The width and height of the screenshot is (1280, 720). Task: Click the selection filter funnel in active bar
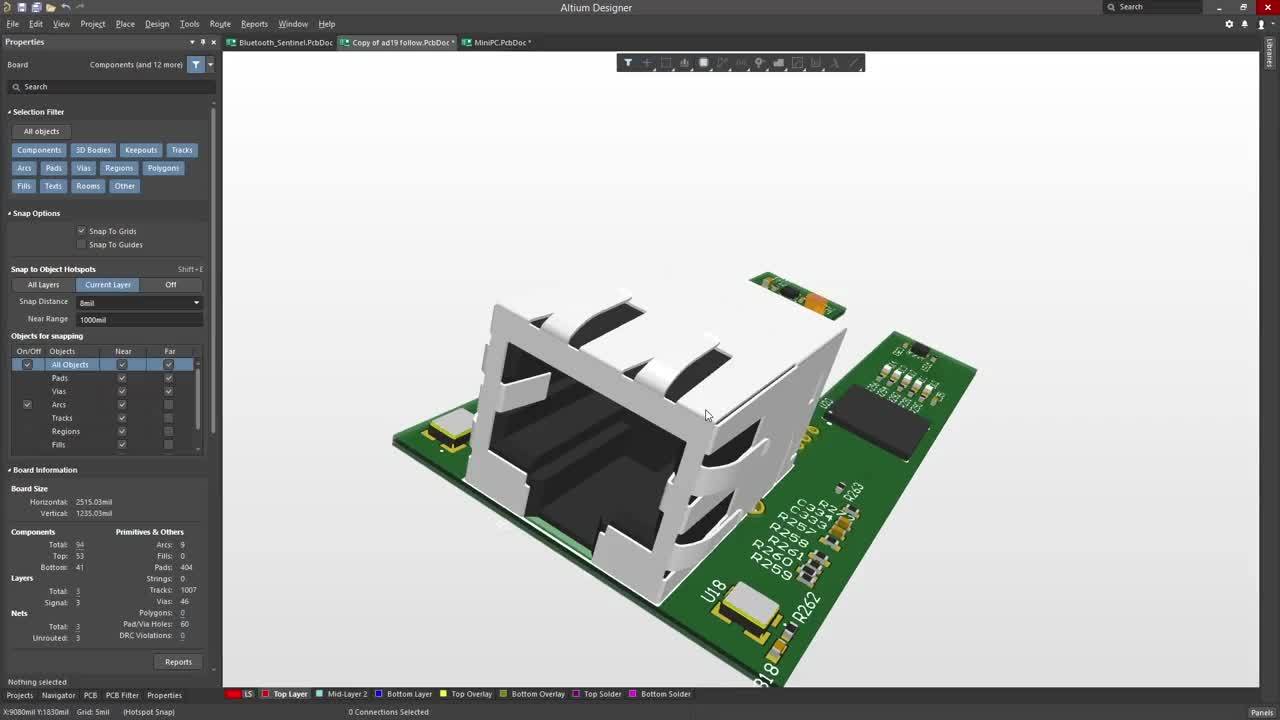pyautogui.click(x=628, y=63)
